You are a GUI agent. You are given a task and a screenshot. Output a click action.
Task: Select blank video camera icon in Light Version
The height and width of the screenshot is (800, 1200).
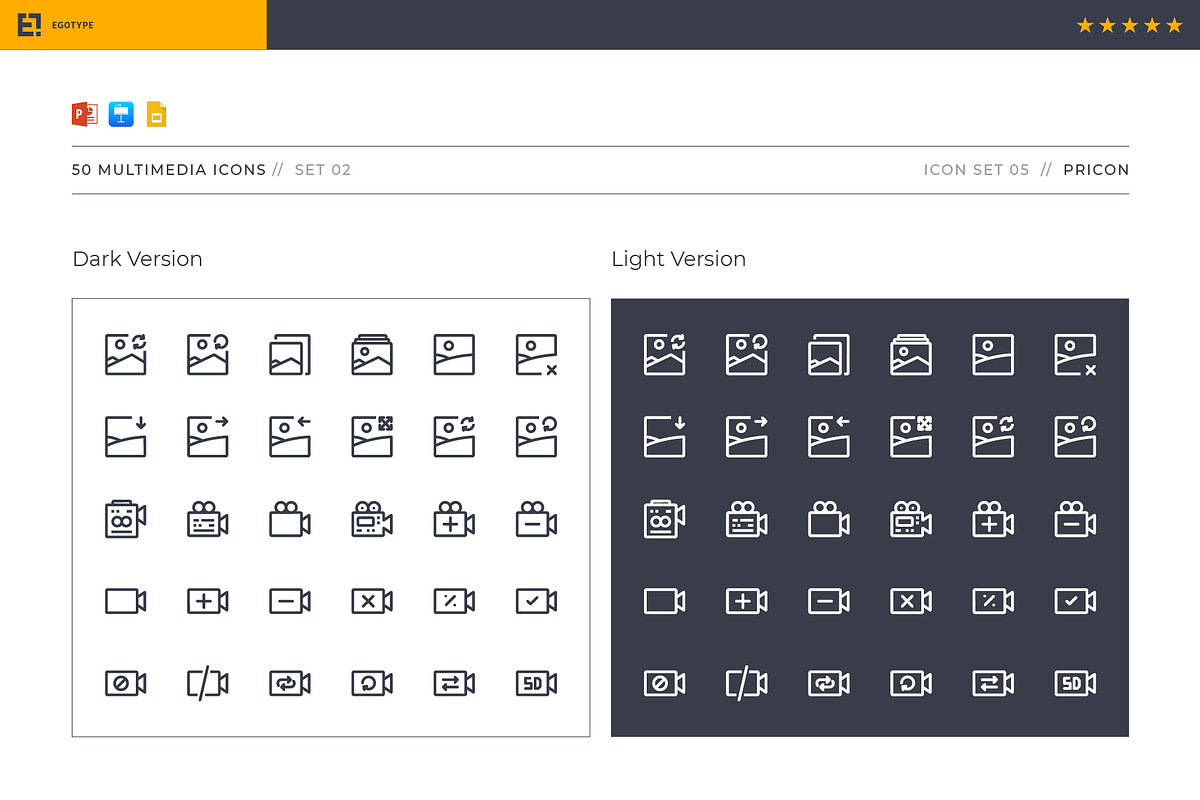[665, 601]
